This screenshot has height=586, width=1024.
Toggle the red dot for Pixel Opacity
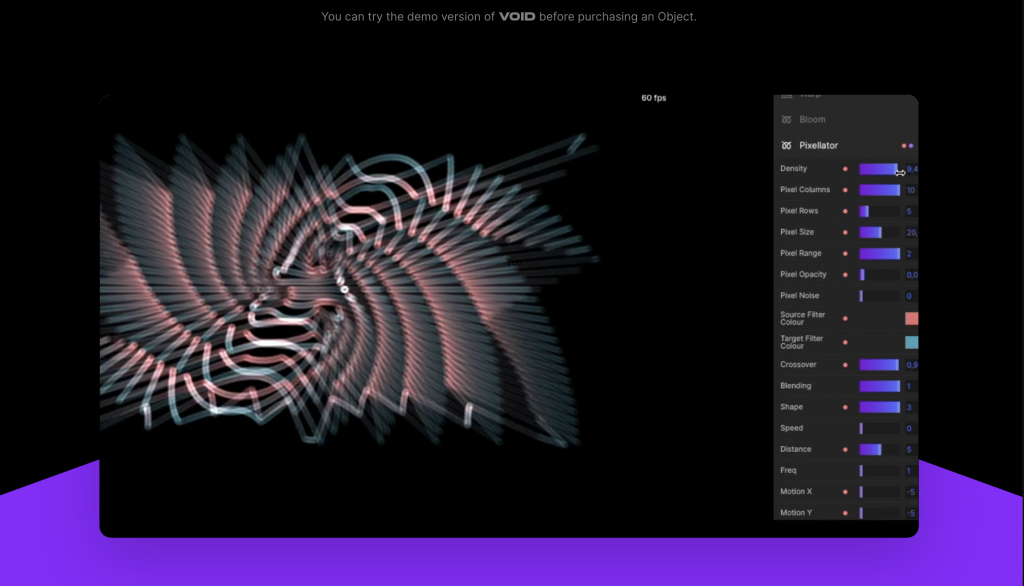[845, 275]
